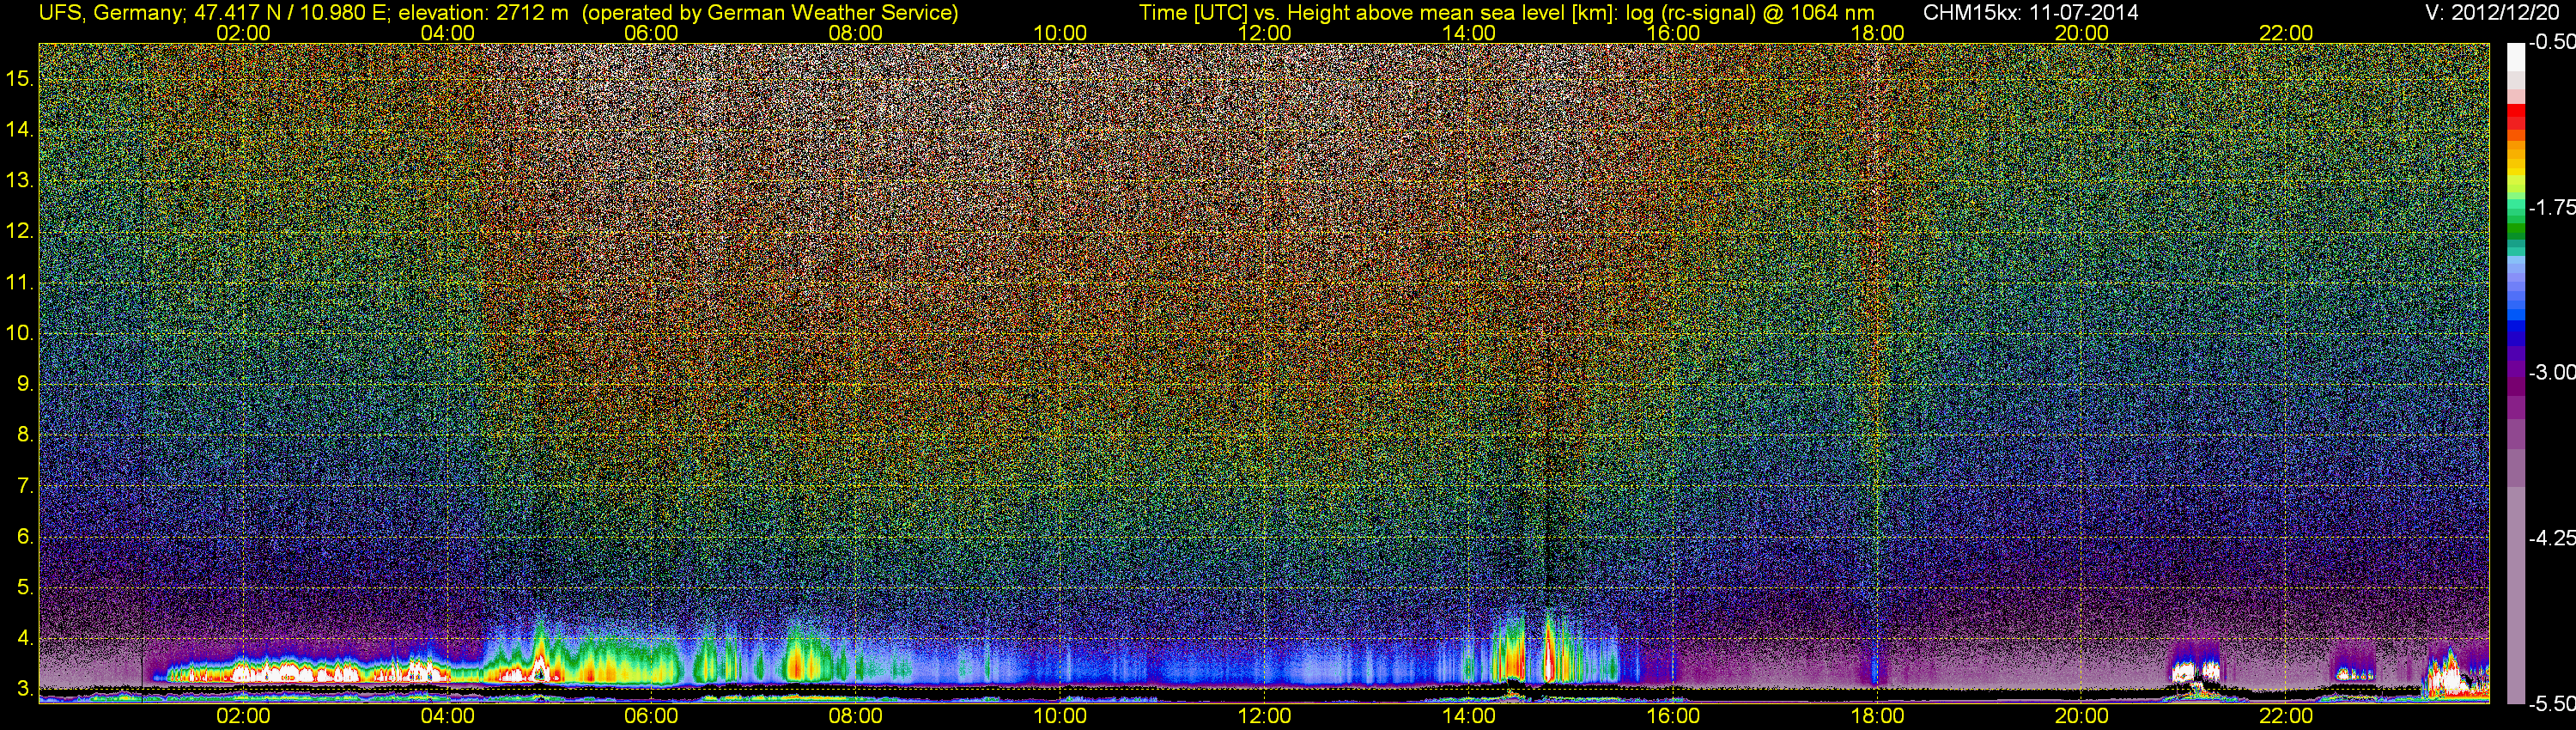
Task: Click '02:00' on the upper time axis
Action: tap(243, 33)
